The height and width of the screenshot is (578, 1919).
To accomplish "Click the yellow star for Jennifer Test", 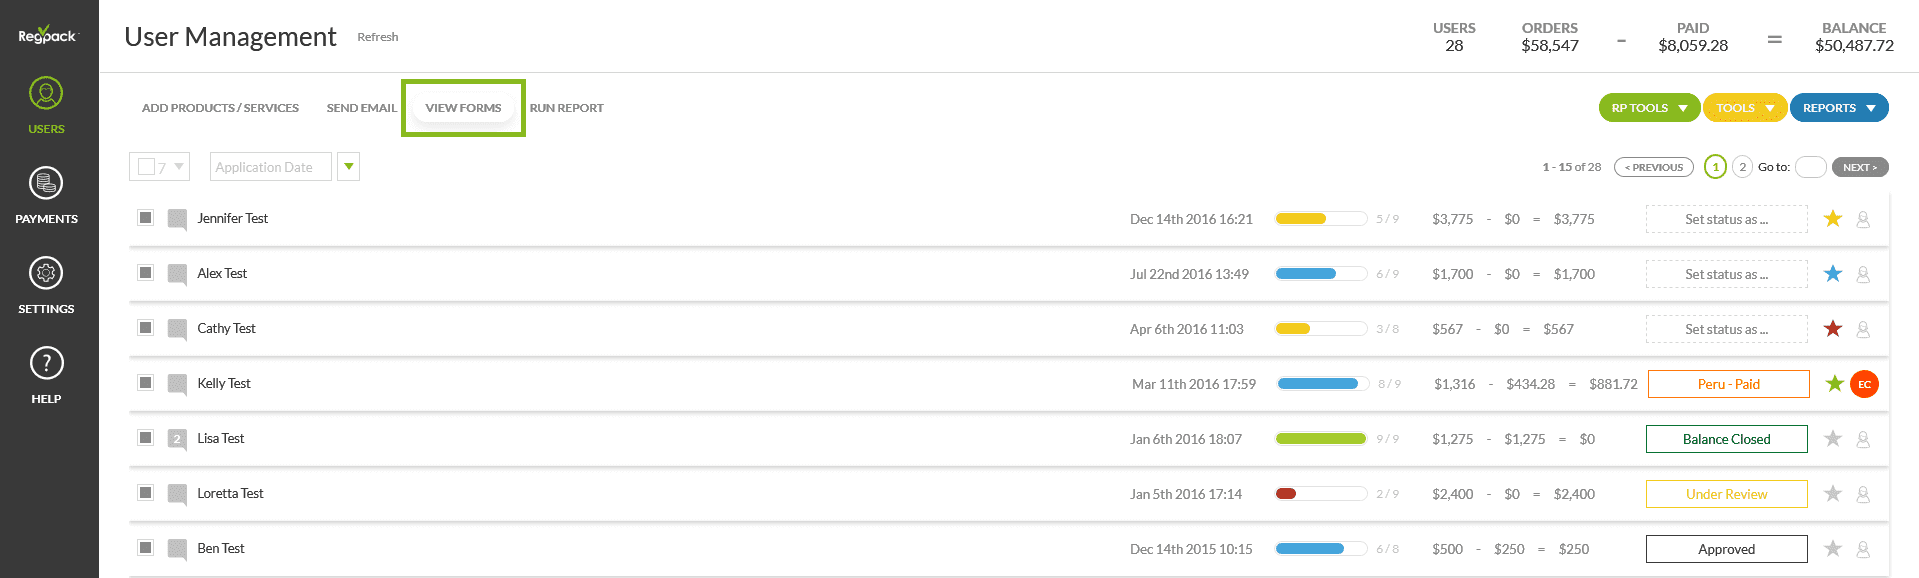I will (x=1832, y=219).
